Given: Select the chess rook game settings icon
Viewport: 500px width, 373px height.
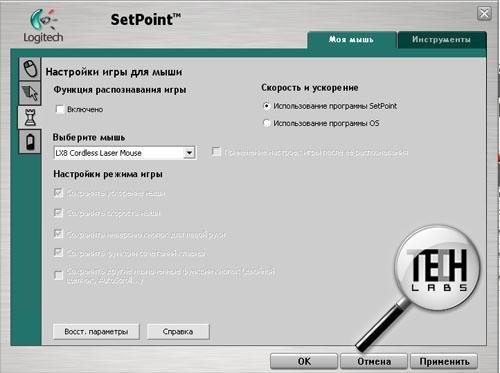Looking at the screenshot, I should click(30, 117).
